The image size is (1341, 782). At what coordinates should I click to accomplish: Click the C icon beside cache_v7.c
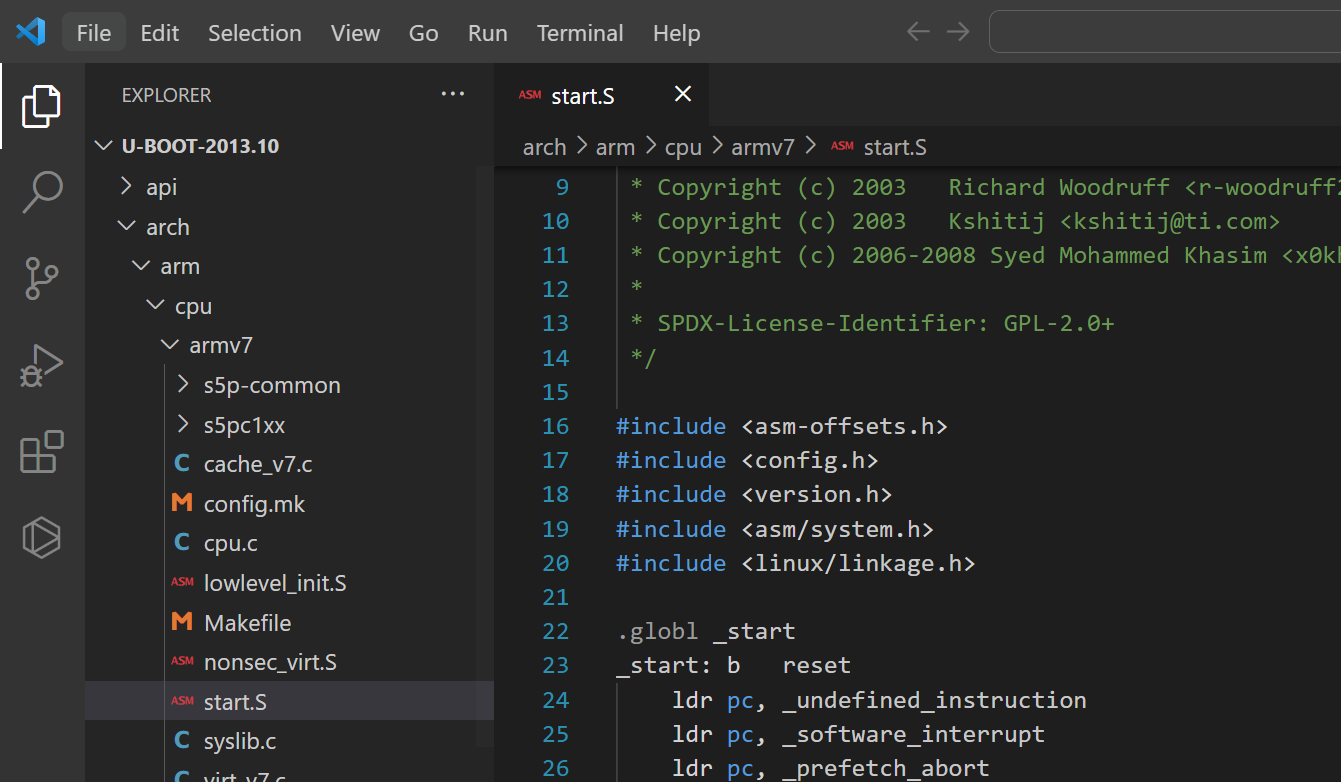(x=182, y=464)
